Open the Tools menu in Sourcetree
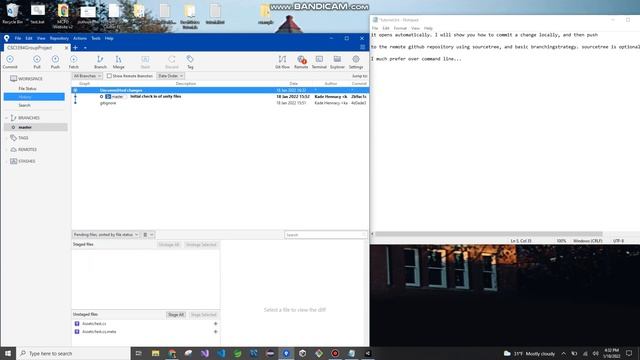The width and height of the screenshot is (640, 360). tap(96, 38)
